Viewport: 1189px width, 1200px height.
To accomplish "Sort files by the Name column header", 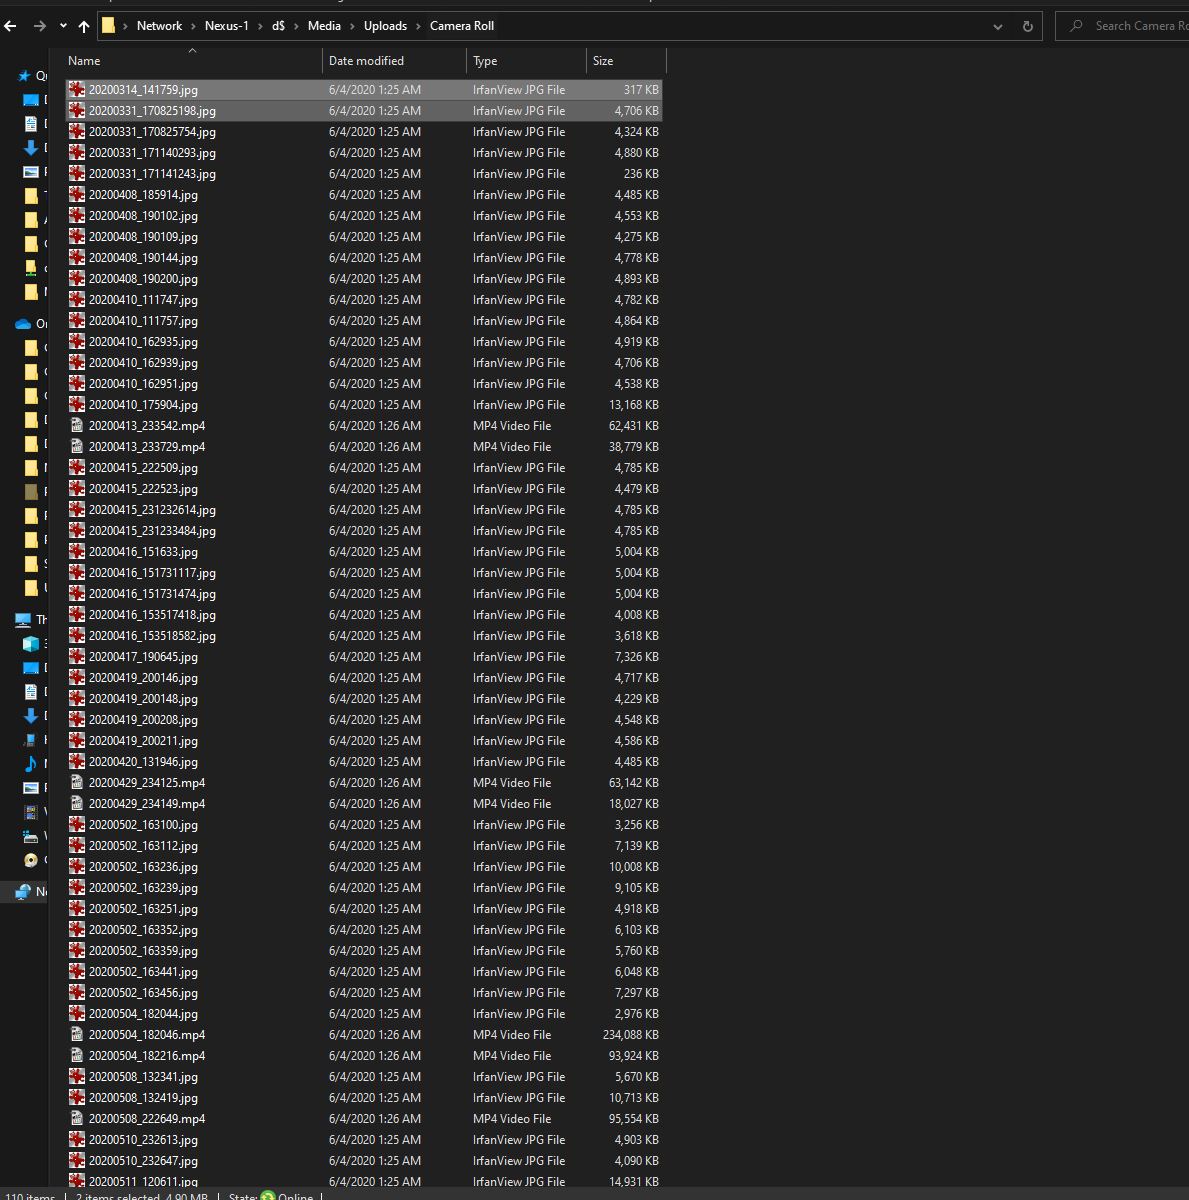I will tap(85, 61).
